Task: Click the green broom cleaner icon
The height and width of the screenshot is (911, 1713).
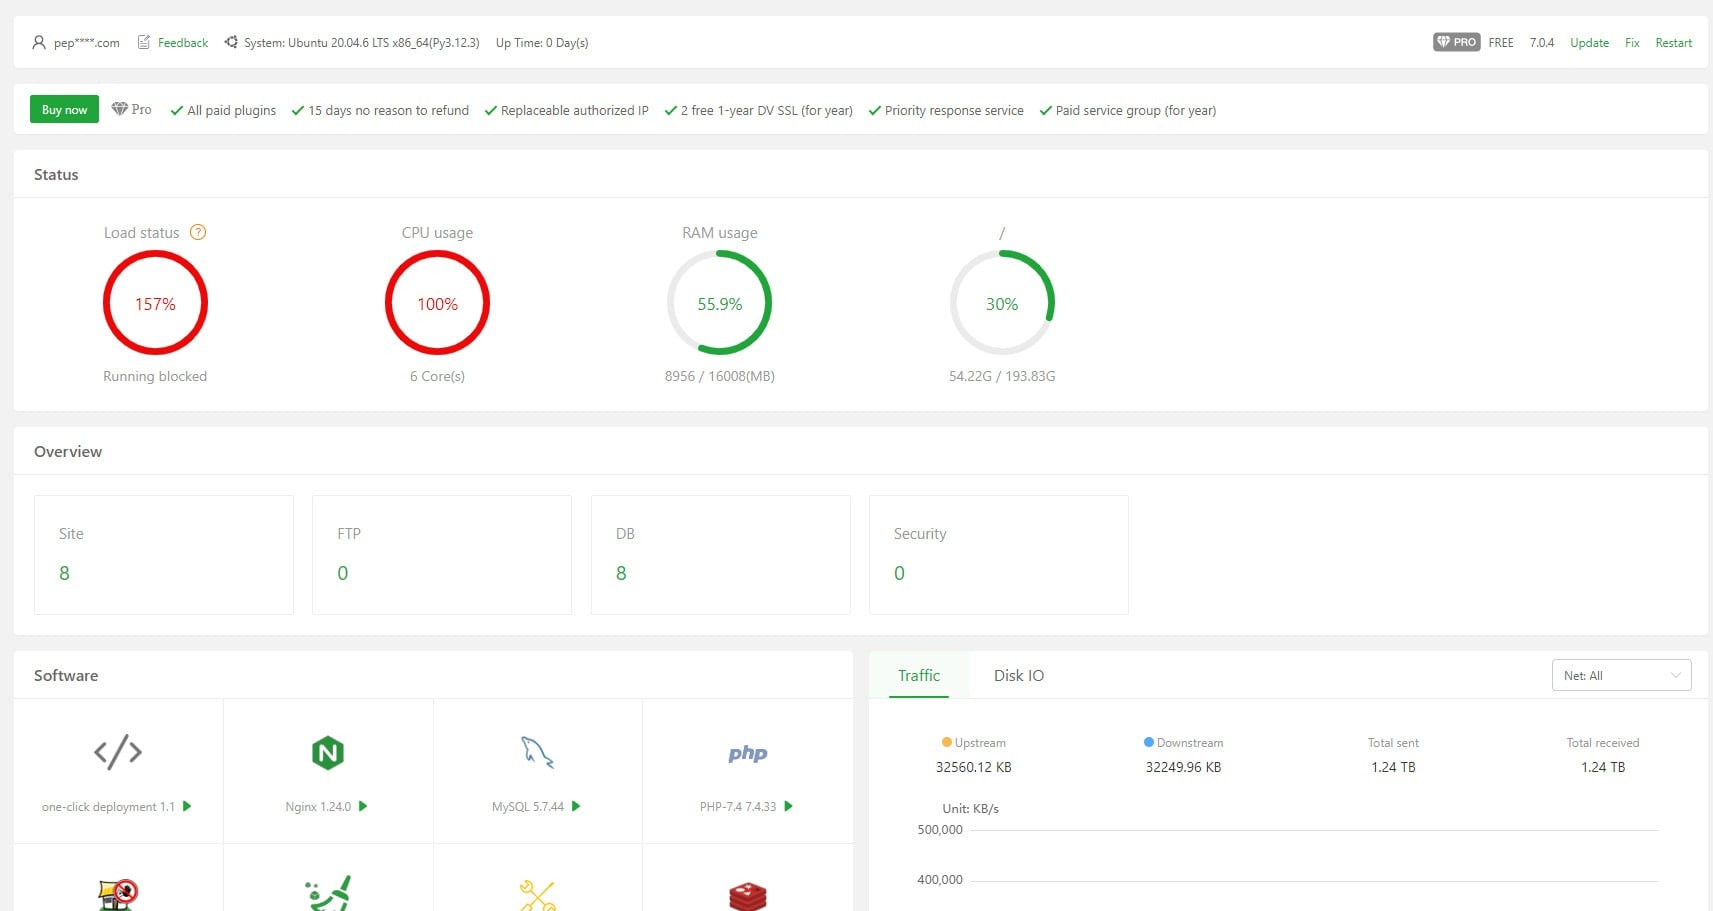Action: [x=328, y=893]
